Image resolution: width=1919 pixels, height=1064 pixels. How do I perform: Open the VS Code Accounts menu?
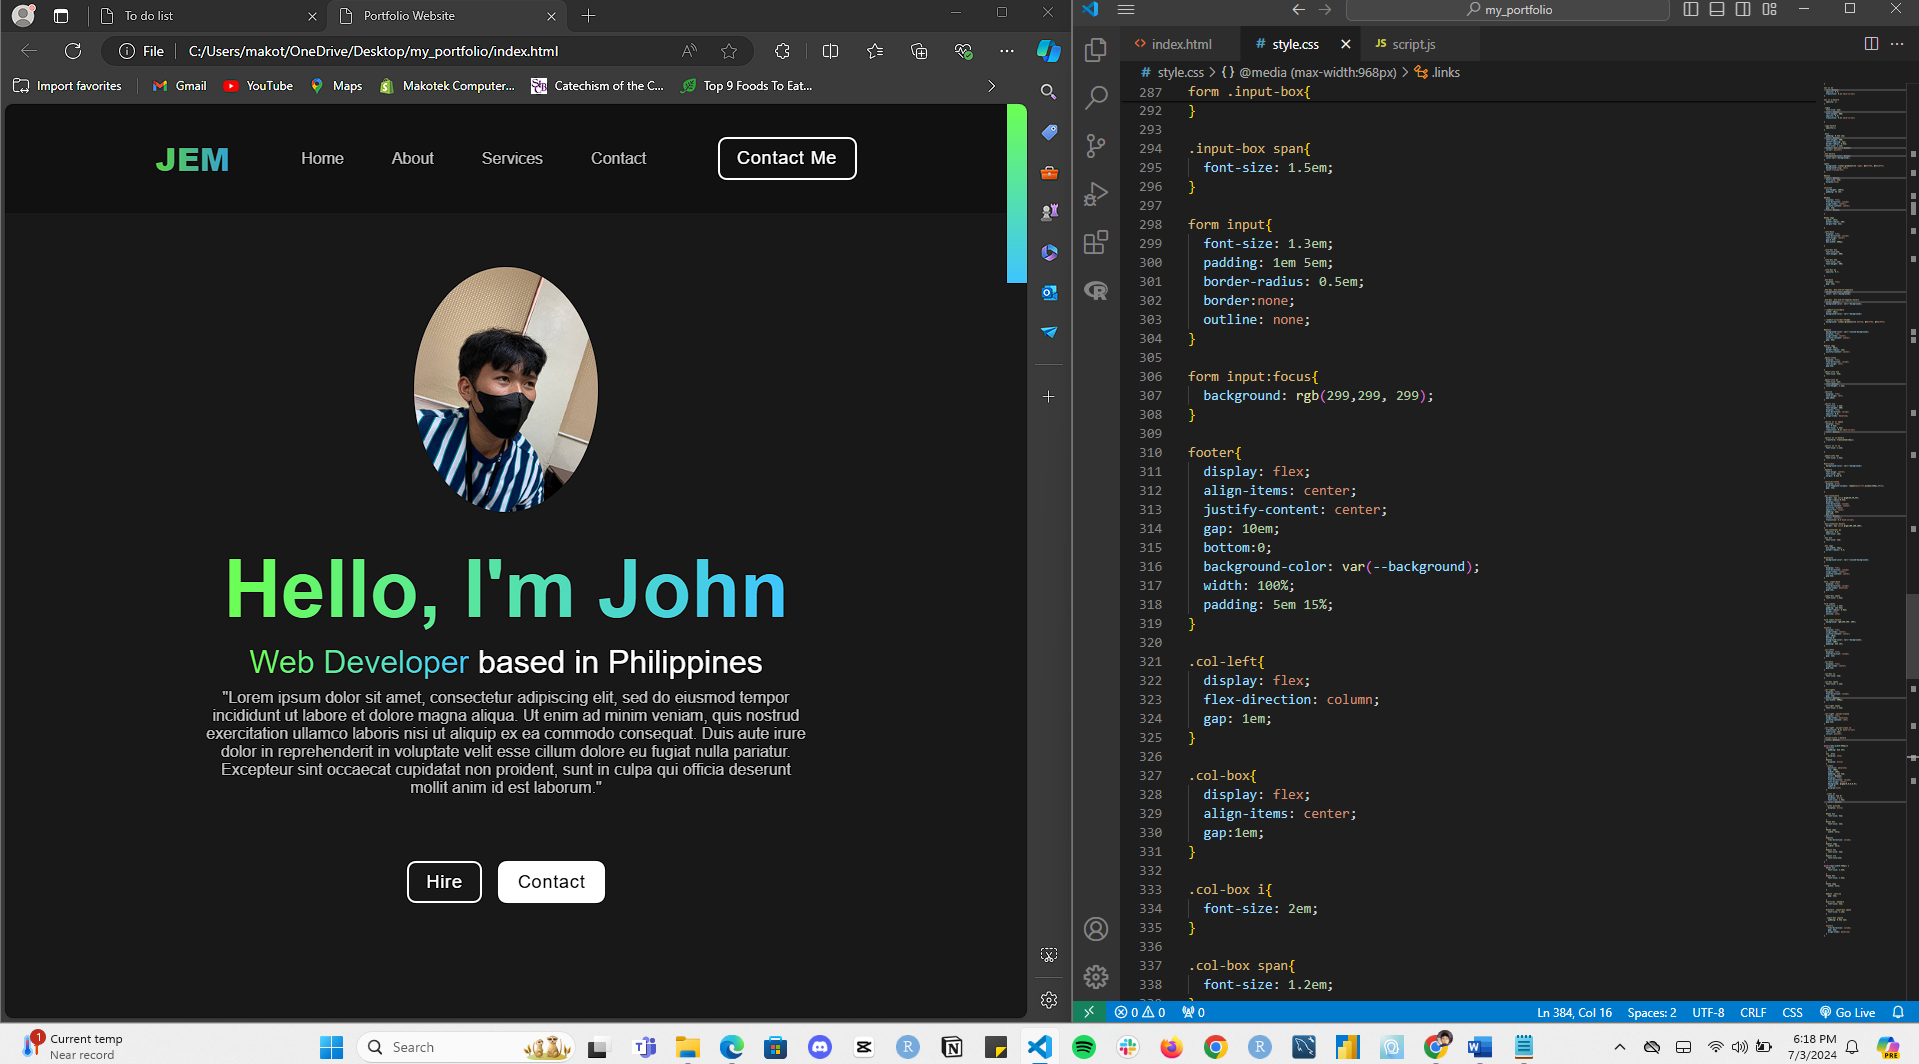tap(1096, 929)
